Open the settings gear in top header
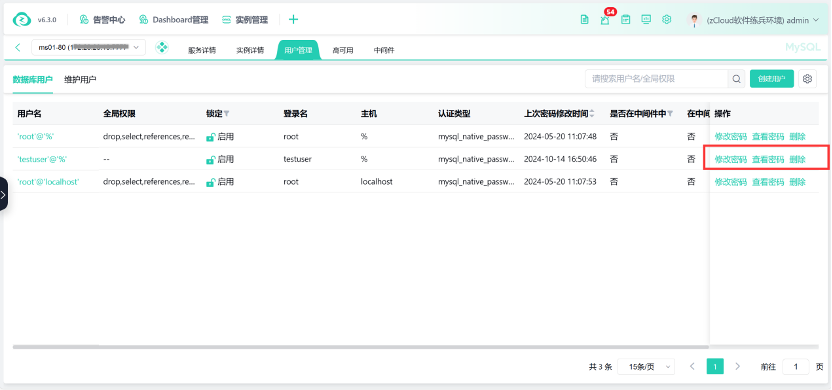The image size is (832, 390). [x=666, y=20]
